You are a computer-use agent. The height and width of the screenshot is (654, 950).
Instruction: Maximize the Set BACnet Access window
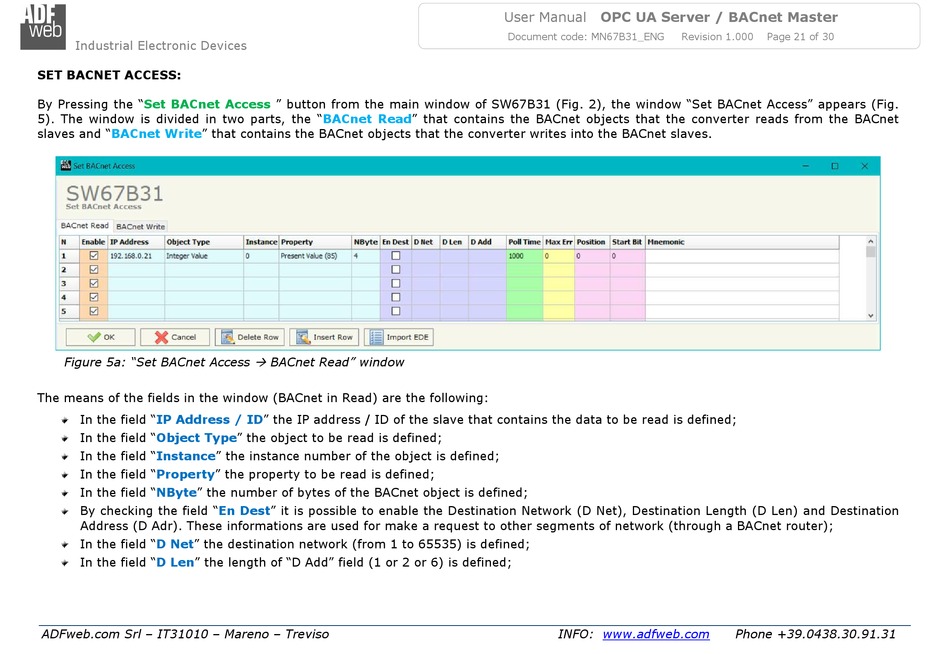tap(835, 165)
